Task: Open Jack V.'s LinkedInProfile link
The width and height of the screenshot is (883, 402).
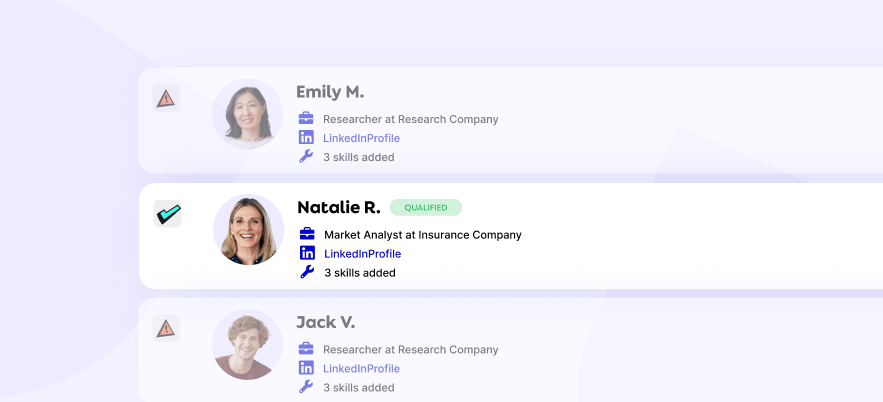Action: pyautogui.click(x=361, y=369)
